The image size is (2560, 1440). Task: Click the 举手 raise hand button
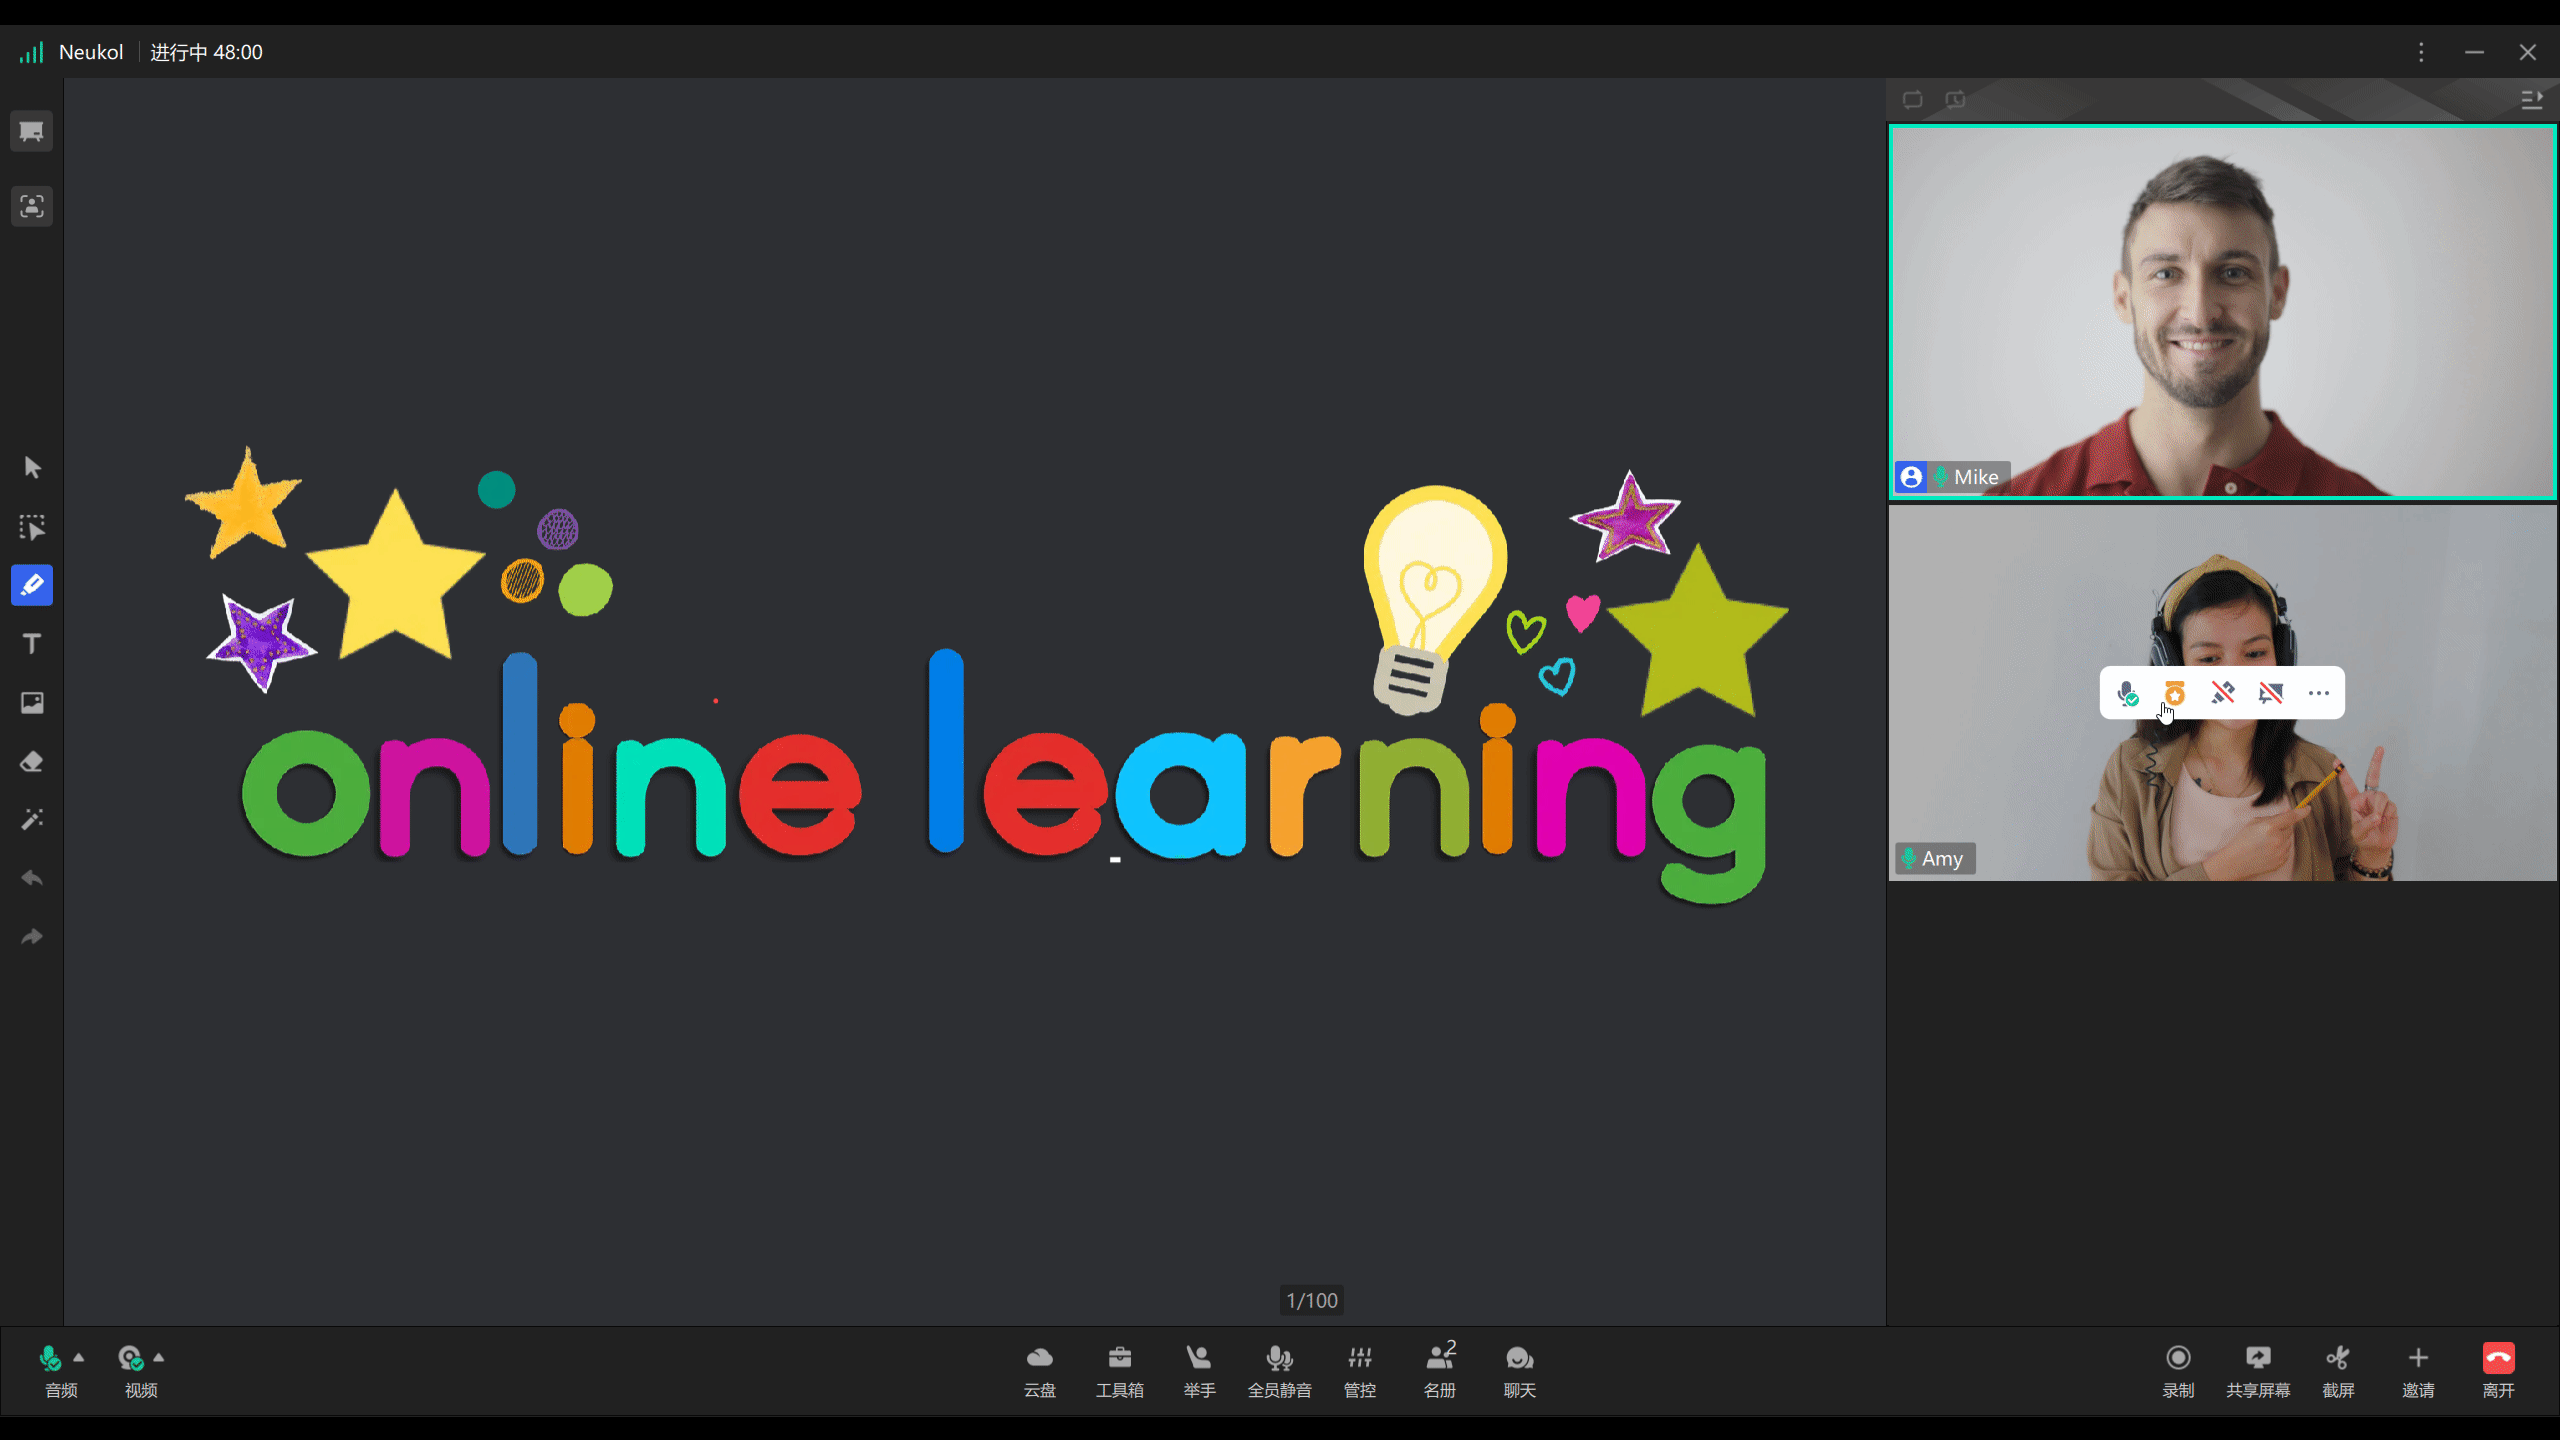click(1199, 1371)
